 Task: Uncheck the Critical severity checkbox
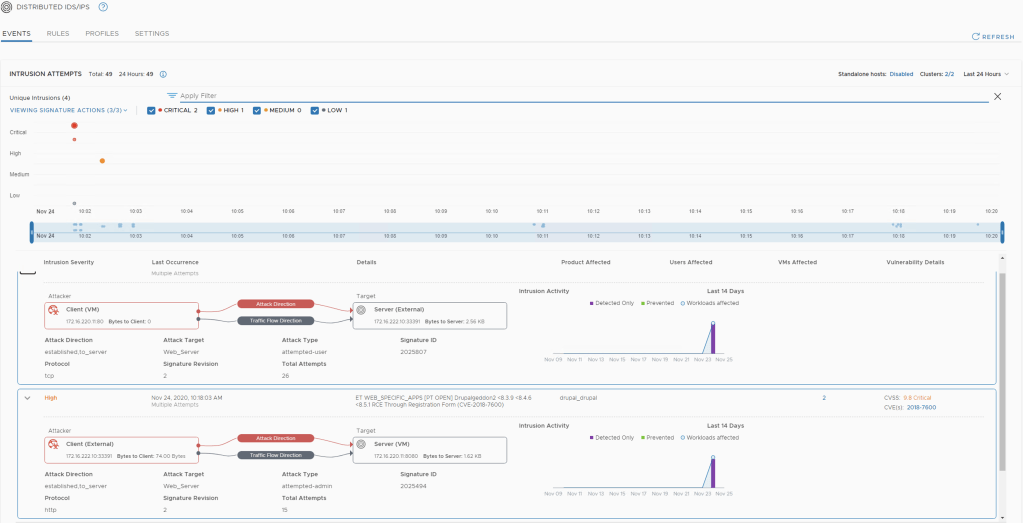[x=151, y=110]
